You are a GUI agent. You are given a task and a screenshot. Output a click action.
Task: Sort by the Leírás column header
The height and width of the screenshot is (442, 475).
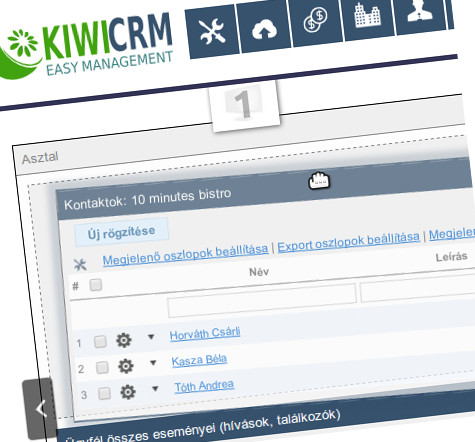pos(451,257)
